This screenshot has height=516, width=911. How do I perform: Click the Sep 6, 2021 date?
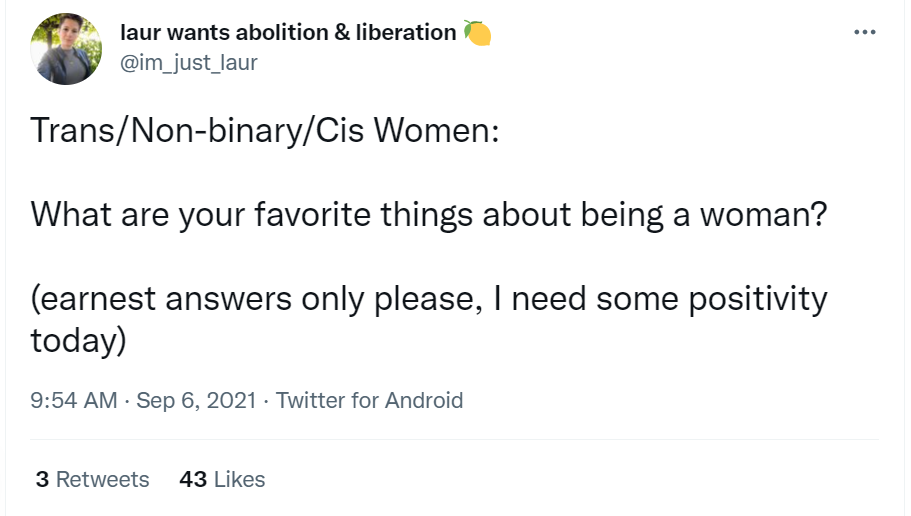coord(200,401)
